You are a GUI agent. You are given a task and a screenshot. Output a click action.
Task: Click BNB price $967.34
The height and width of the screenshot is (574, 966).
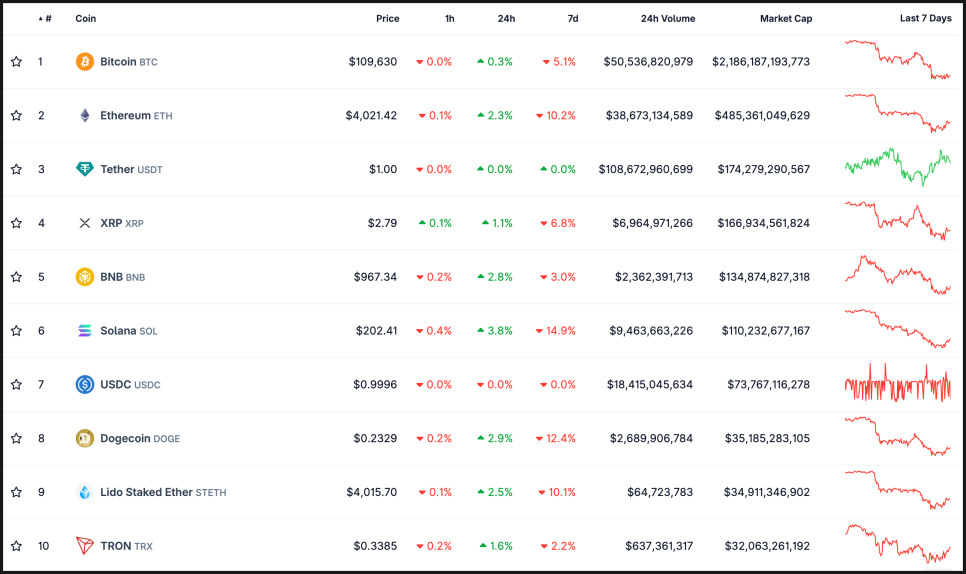click(375, 277)
